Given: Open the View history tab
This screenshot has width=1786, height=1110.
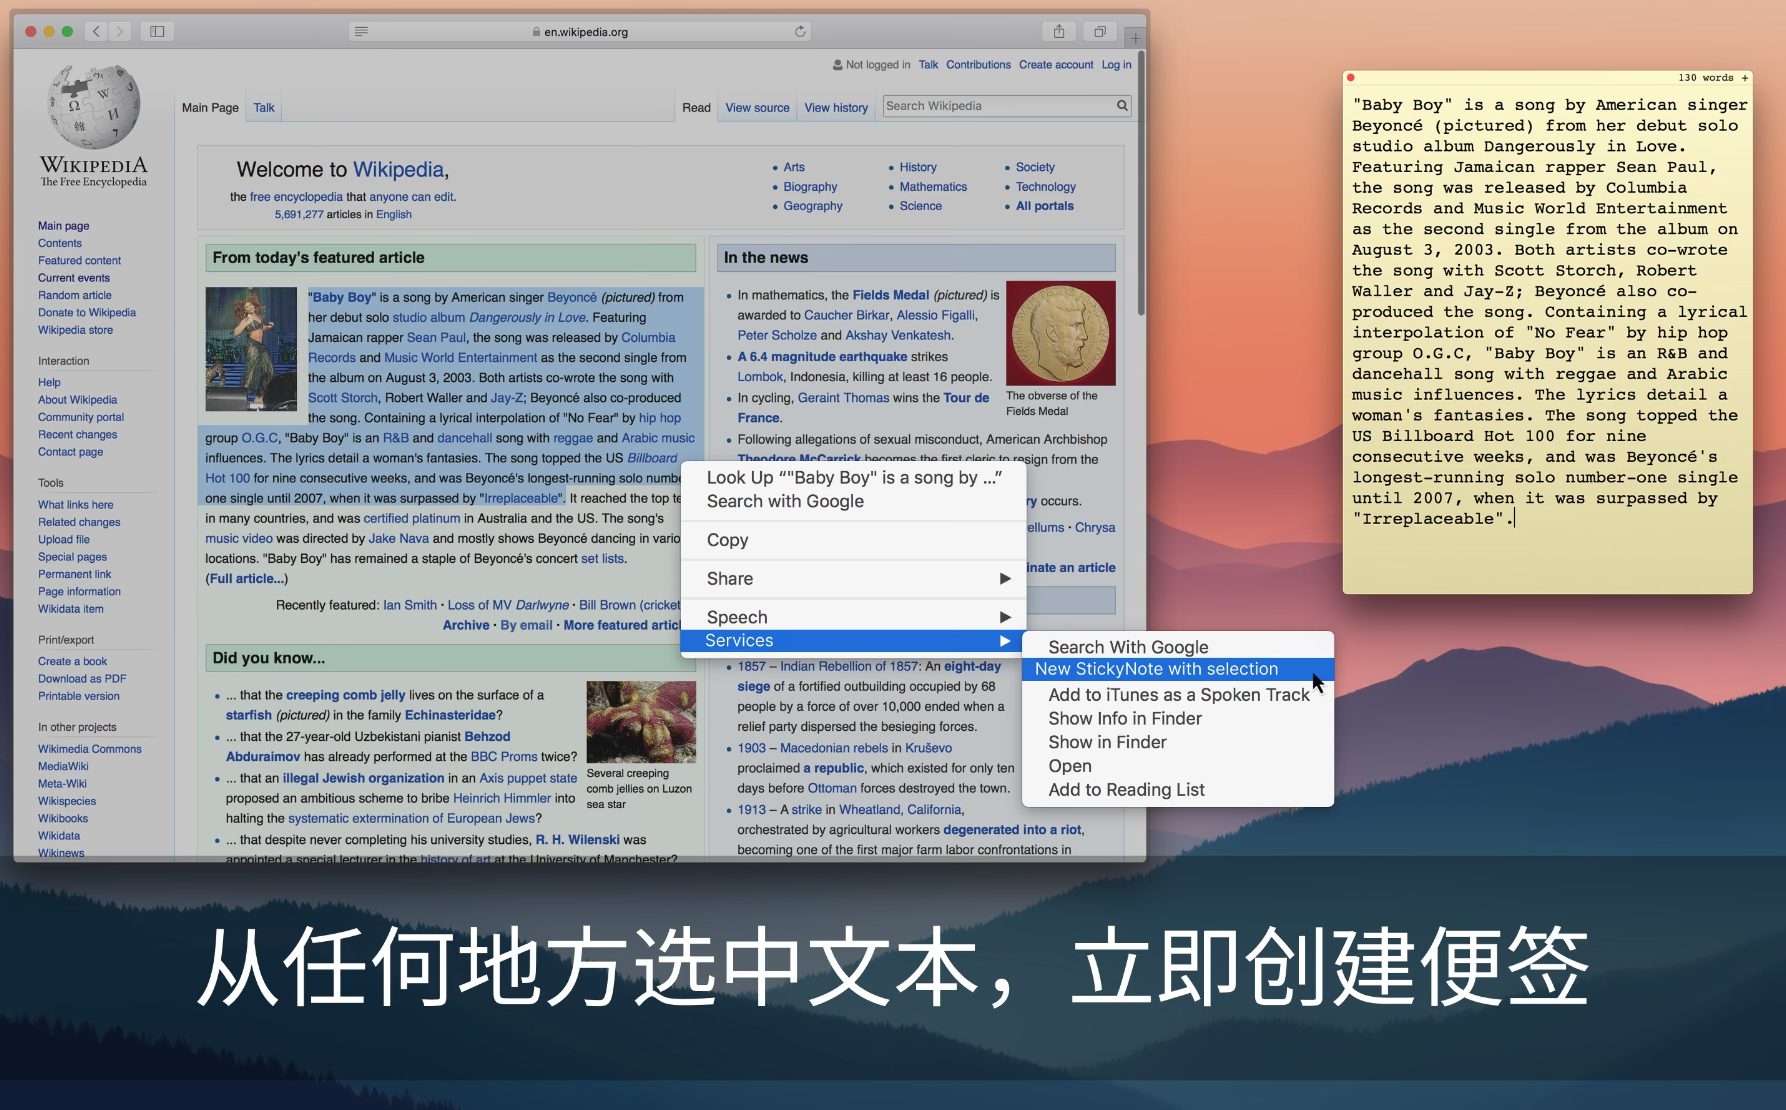Looking at the screenshot, I should [x=836, y=108].
